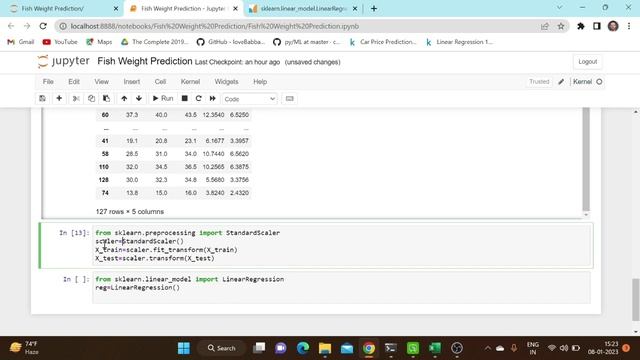Save notebook with the floppy disk icon
The width and height of the screenshot is (640, 360).
[42, 98]
